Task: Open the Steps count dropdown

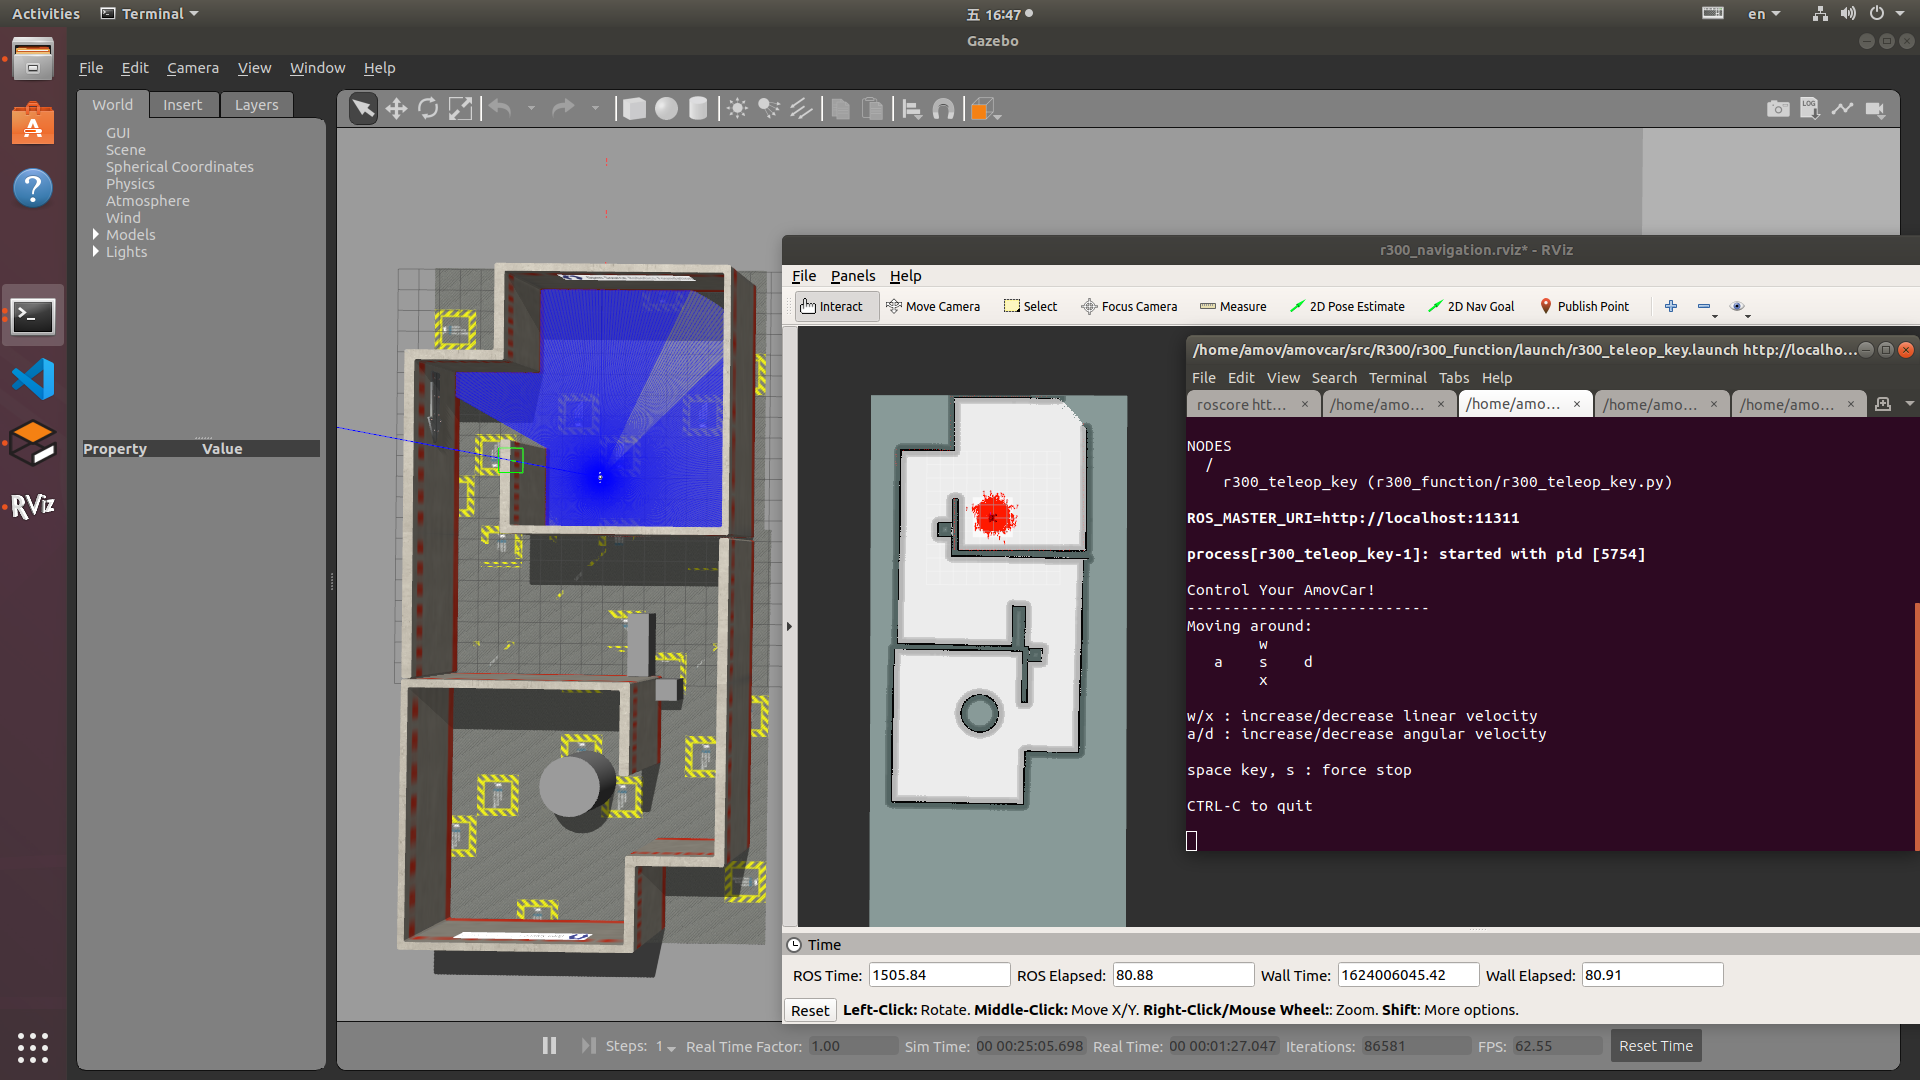Action: click(x=666, y=1046)
